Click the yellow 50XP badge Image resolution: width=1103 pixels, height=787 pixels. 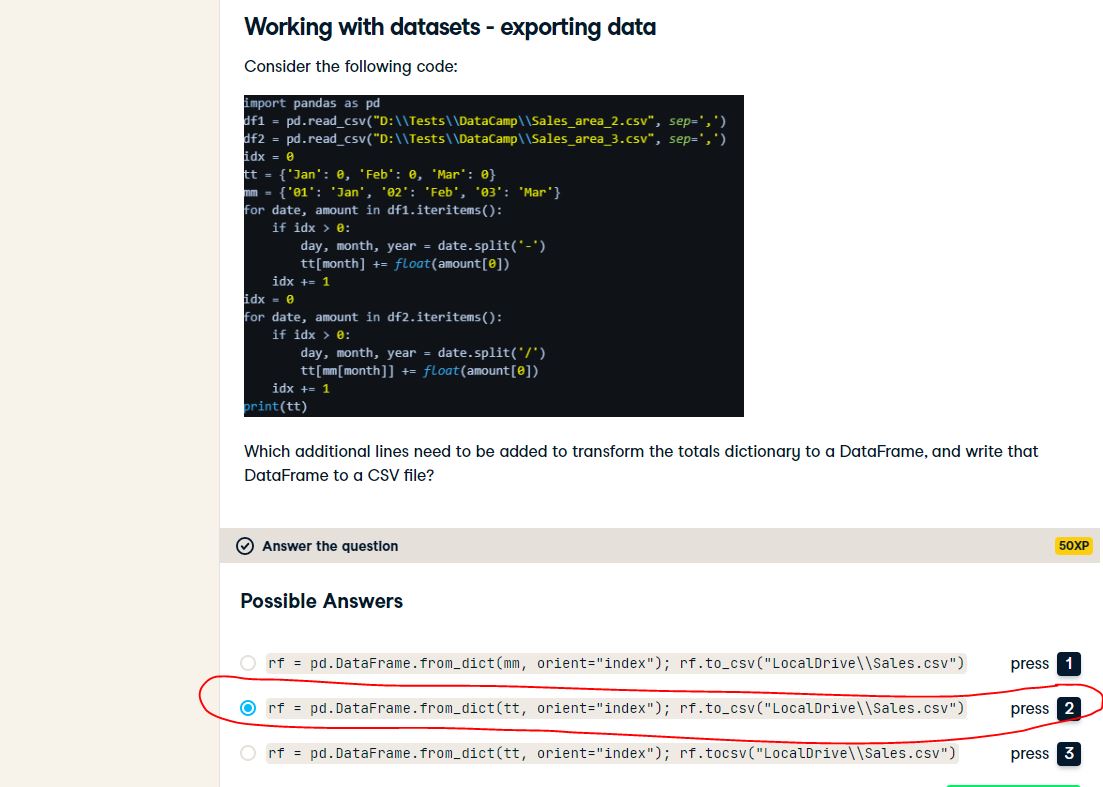[1073, 546]
